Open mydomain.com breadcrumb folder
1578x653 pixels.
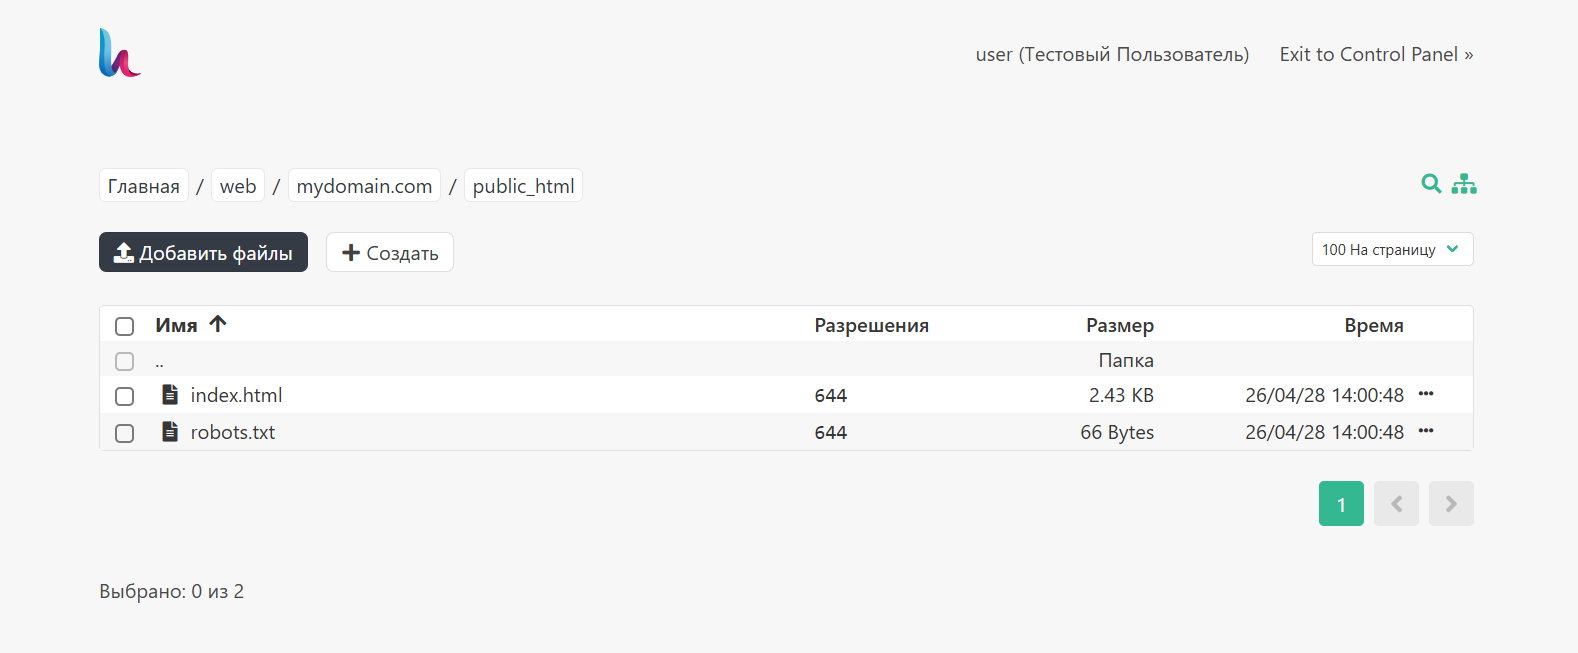(x=364, y=186)
